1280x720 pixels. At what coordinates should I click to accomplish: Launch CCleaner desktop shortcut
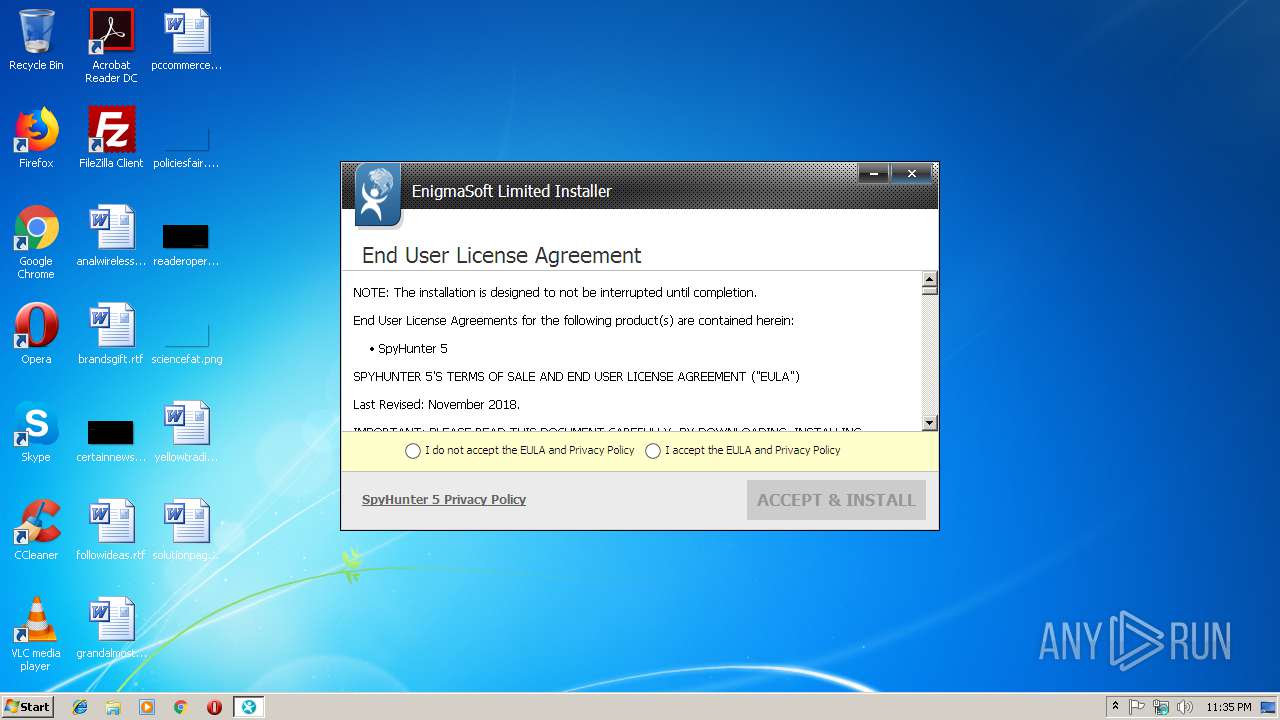pyautogui.click(x=36, y=530)
